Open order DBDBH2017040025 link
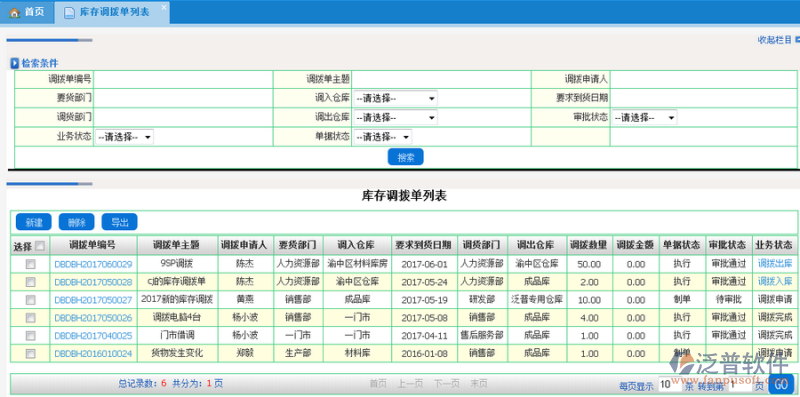The height and width of the screenshot is (397, 800). (x=93, y=336)
